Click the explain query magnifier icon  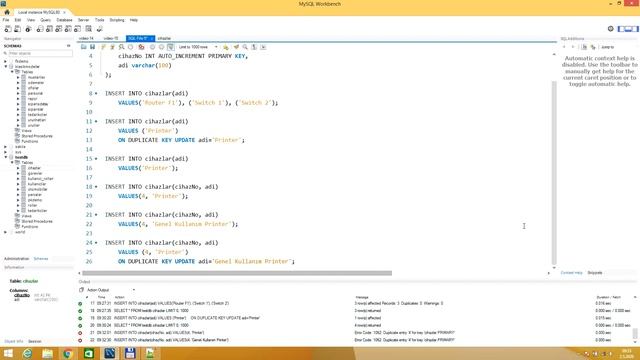121,47
